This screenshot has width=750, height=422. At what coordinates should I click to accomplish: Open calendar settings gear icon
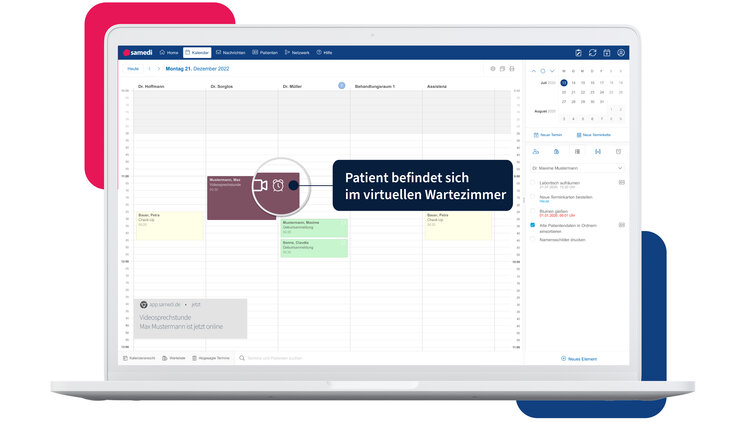pos(492,69)
